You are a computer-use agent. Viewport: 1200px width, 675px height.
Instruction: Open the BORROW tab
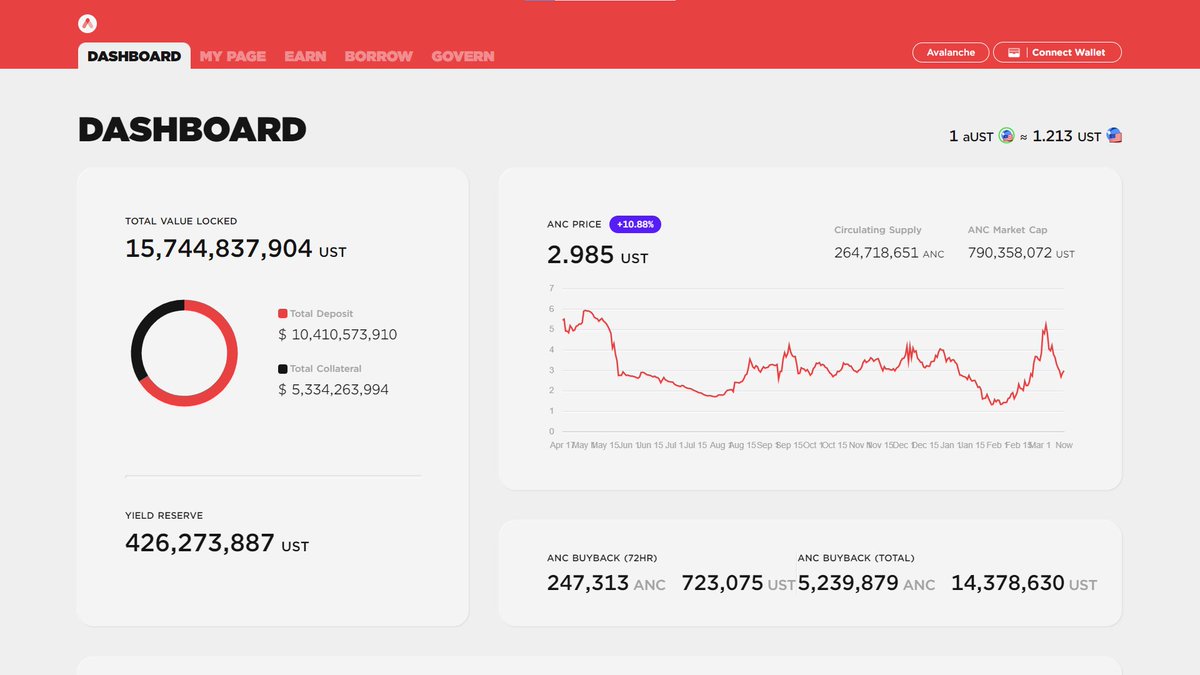coord(379,56)
